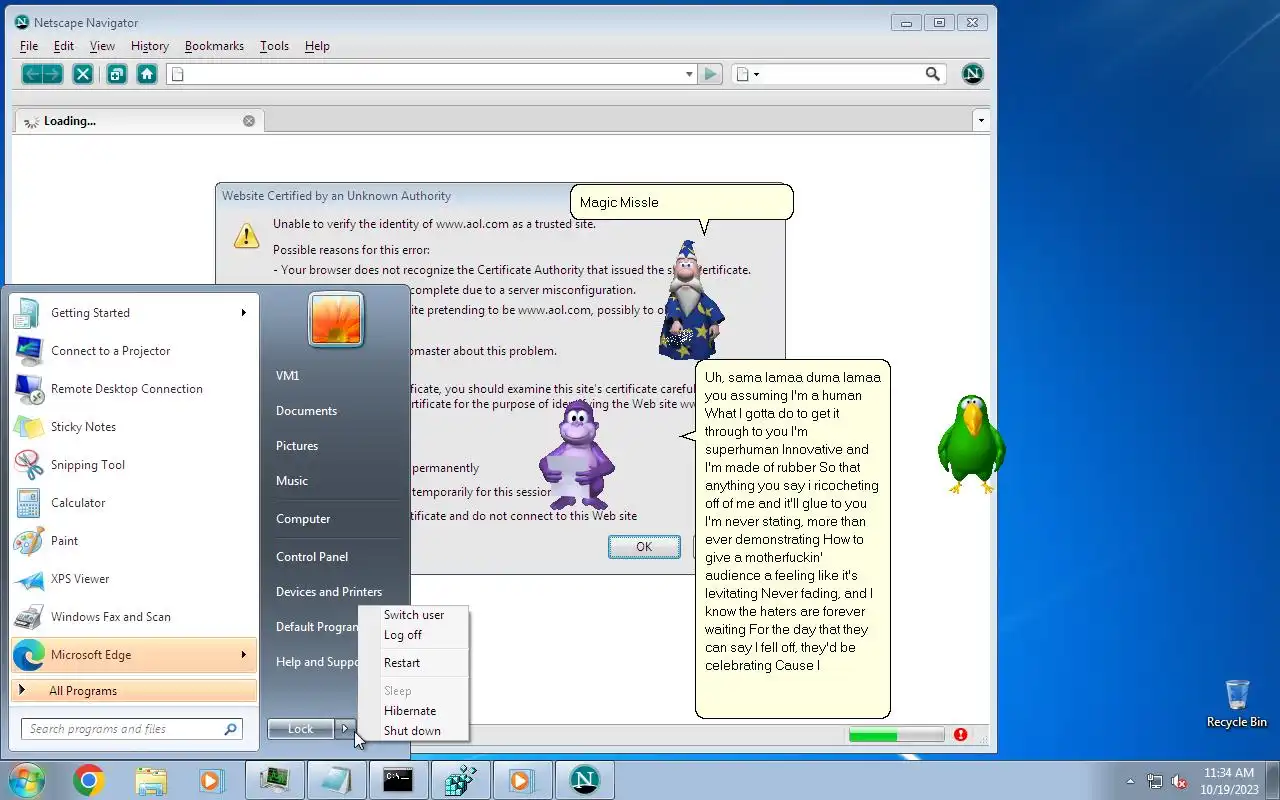The image size is (1280, 800).
Task: Click OK in the certificate dialog
Action: [x=644, y=547]
